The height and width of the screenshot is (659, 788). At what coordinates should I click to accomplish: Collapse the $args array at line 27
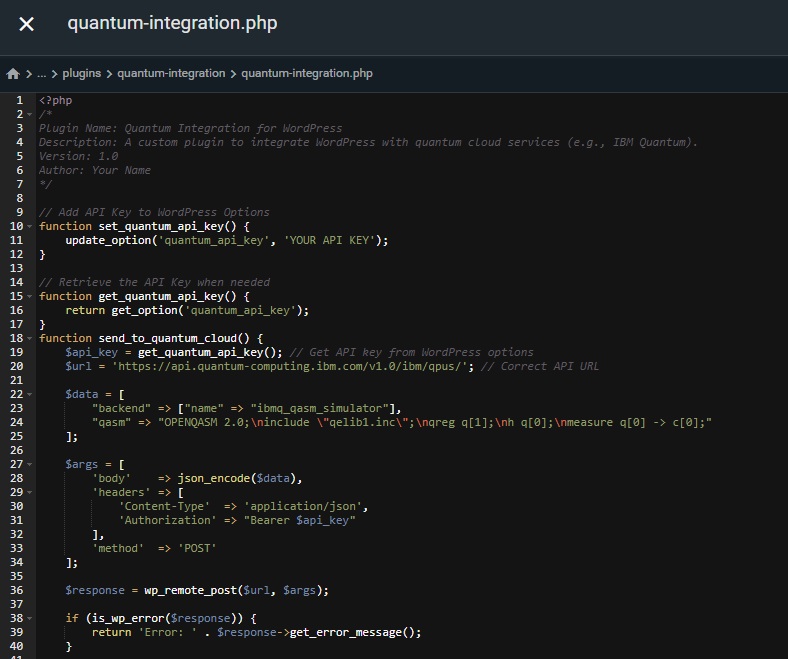click(x=30, y=465)
